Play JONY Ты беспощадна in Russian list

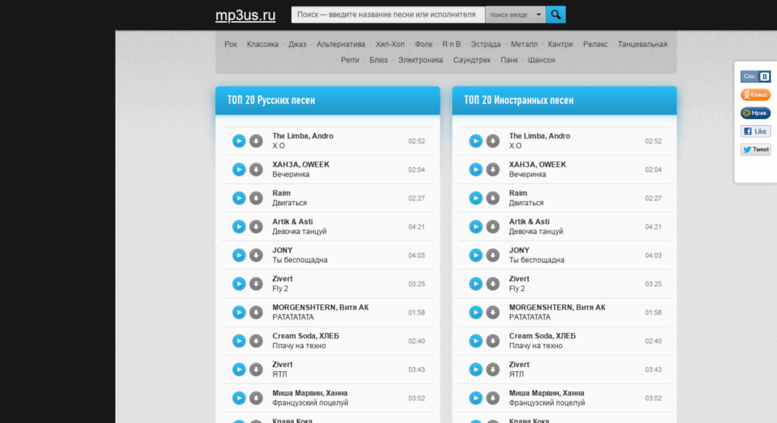(239, 256)
